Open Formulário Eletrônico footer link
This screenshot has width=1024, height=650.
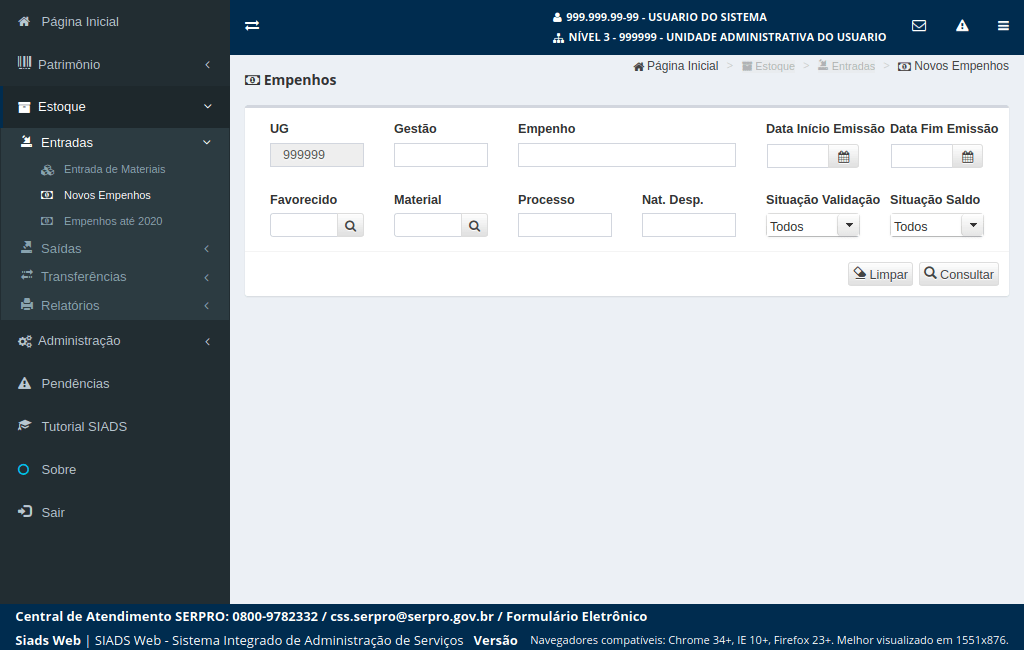pyautogui.click(x=577, y=617)
